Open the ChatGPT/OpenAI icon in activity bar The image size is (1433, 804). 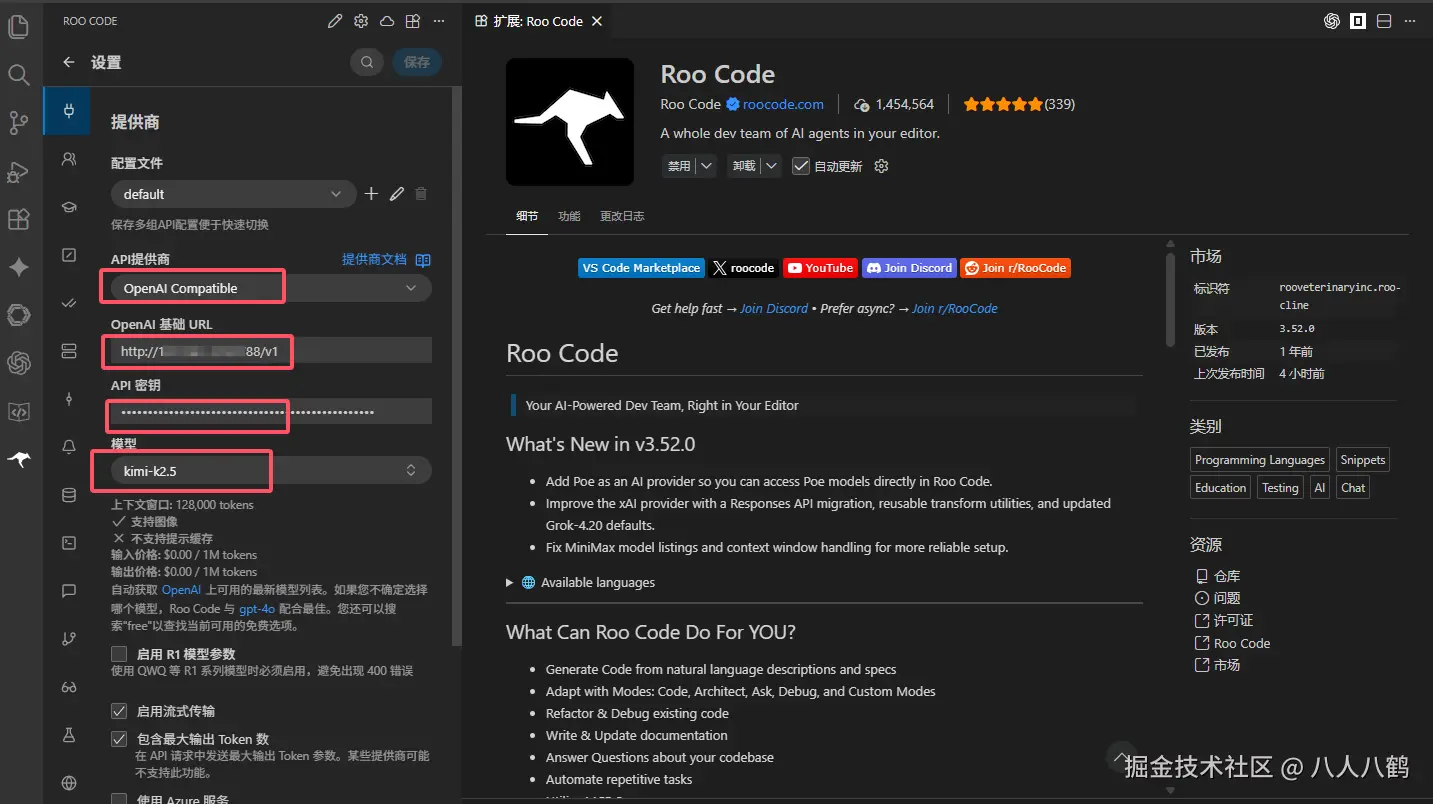tap(18, 363)
